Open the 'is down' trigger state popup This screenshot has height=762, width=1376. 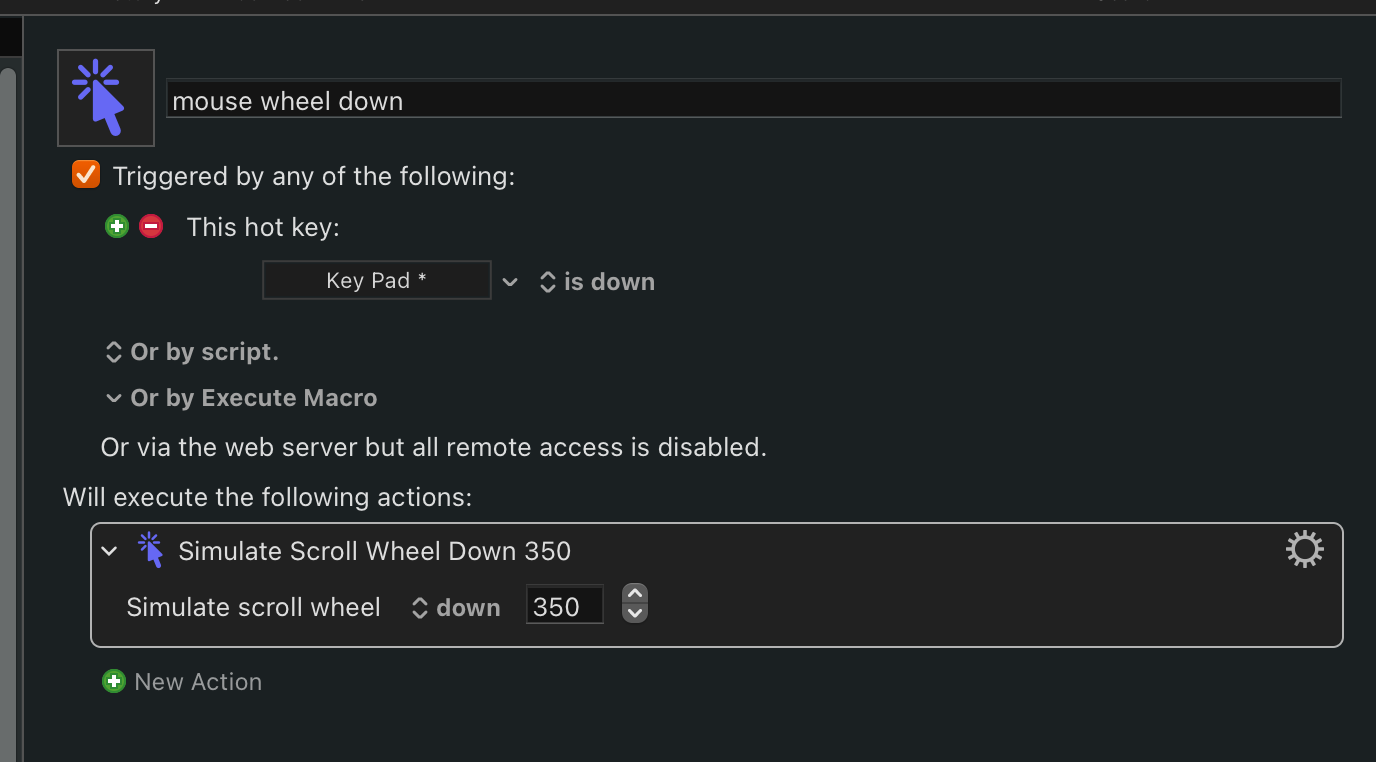(597, 282)
